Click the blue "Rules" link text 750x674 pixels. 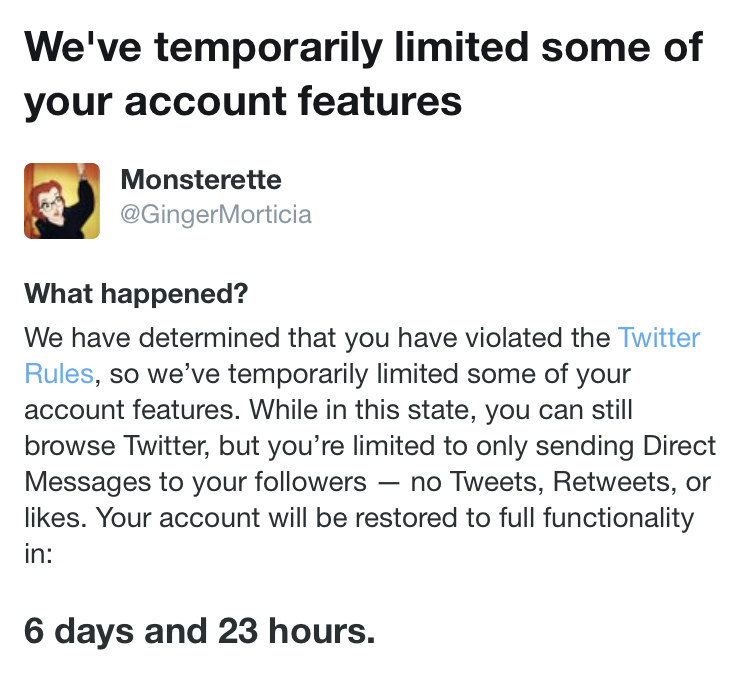59,374
